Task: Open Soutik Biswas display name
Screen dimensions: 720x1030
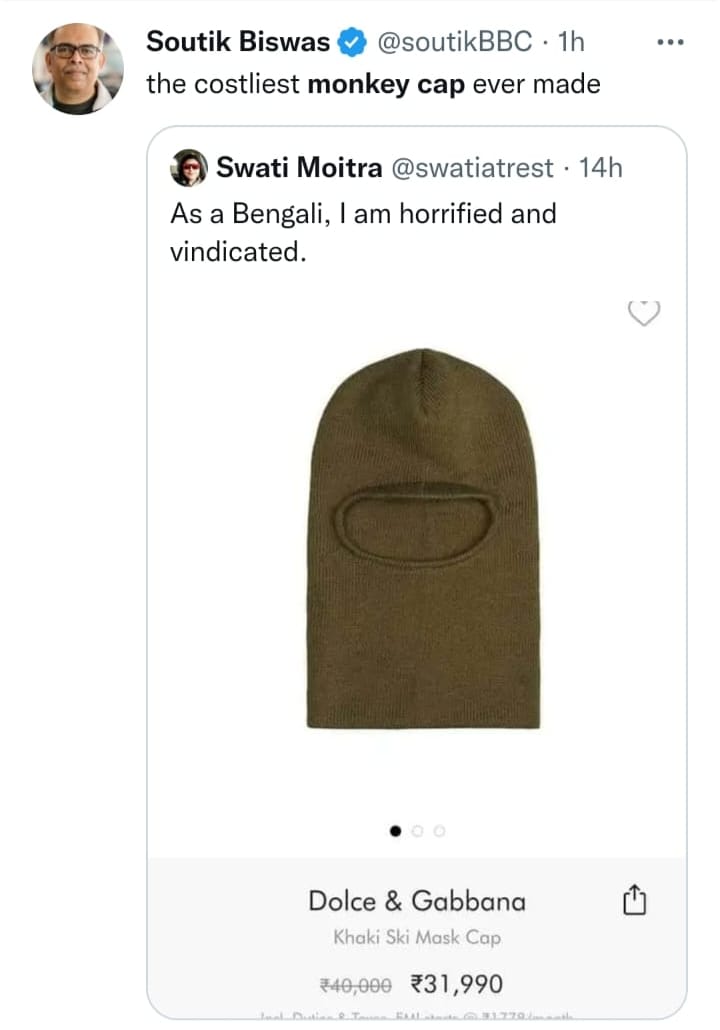Action: 238,42
